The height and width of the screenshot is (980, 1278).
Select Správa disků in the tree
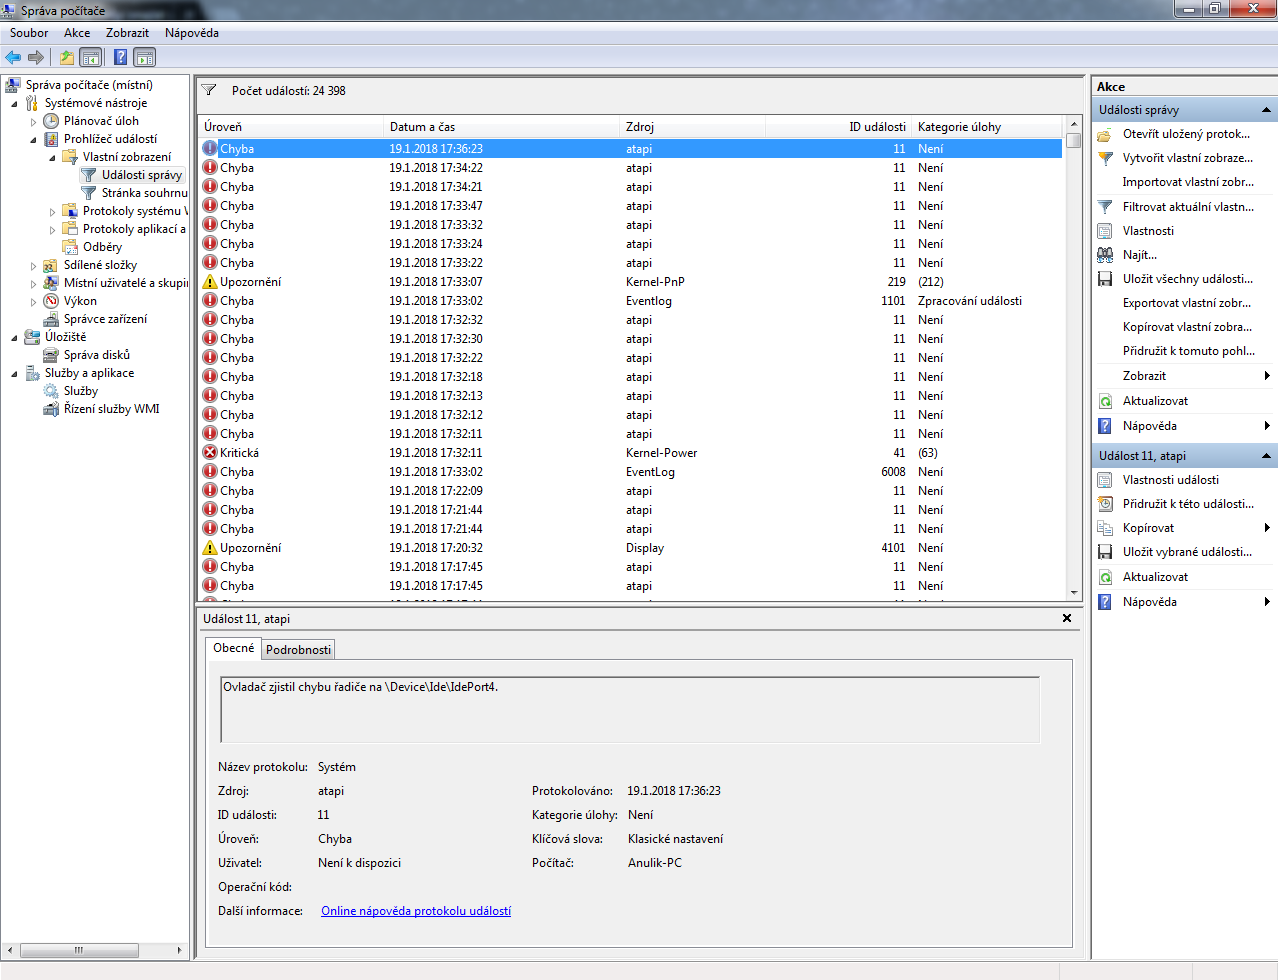[96, 355]
